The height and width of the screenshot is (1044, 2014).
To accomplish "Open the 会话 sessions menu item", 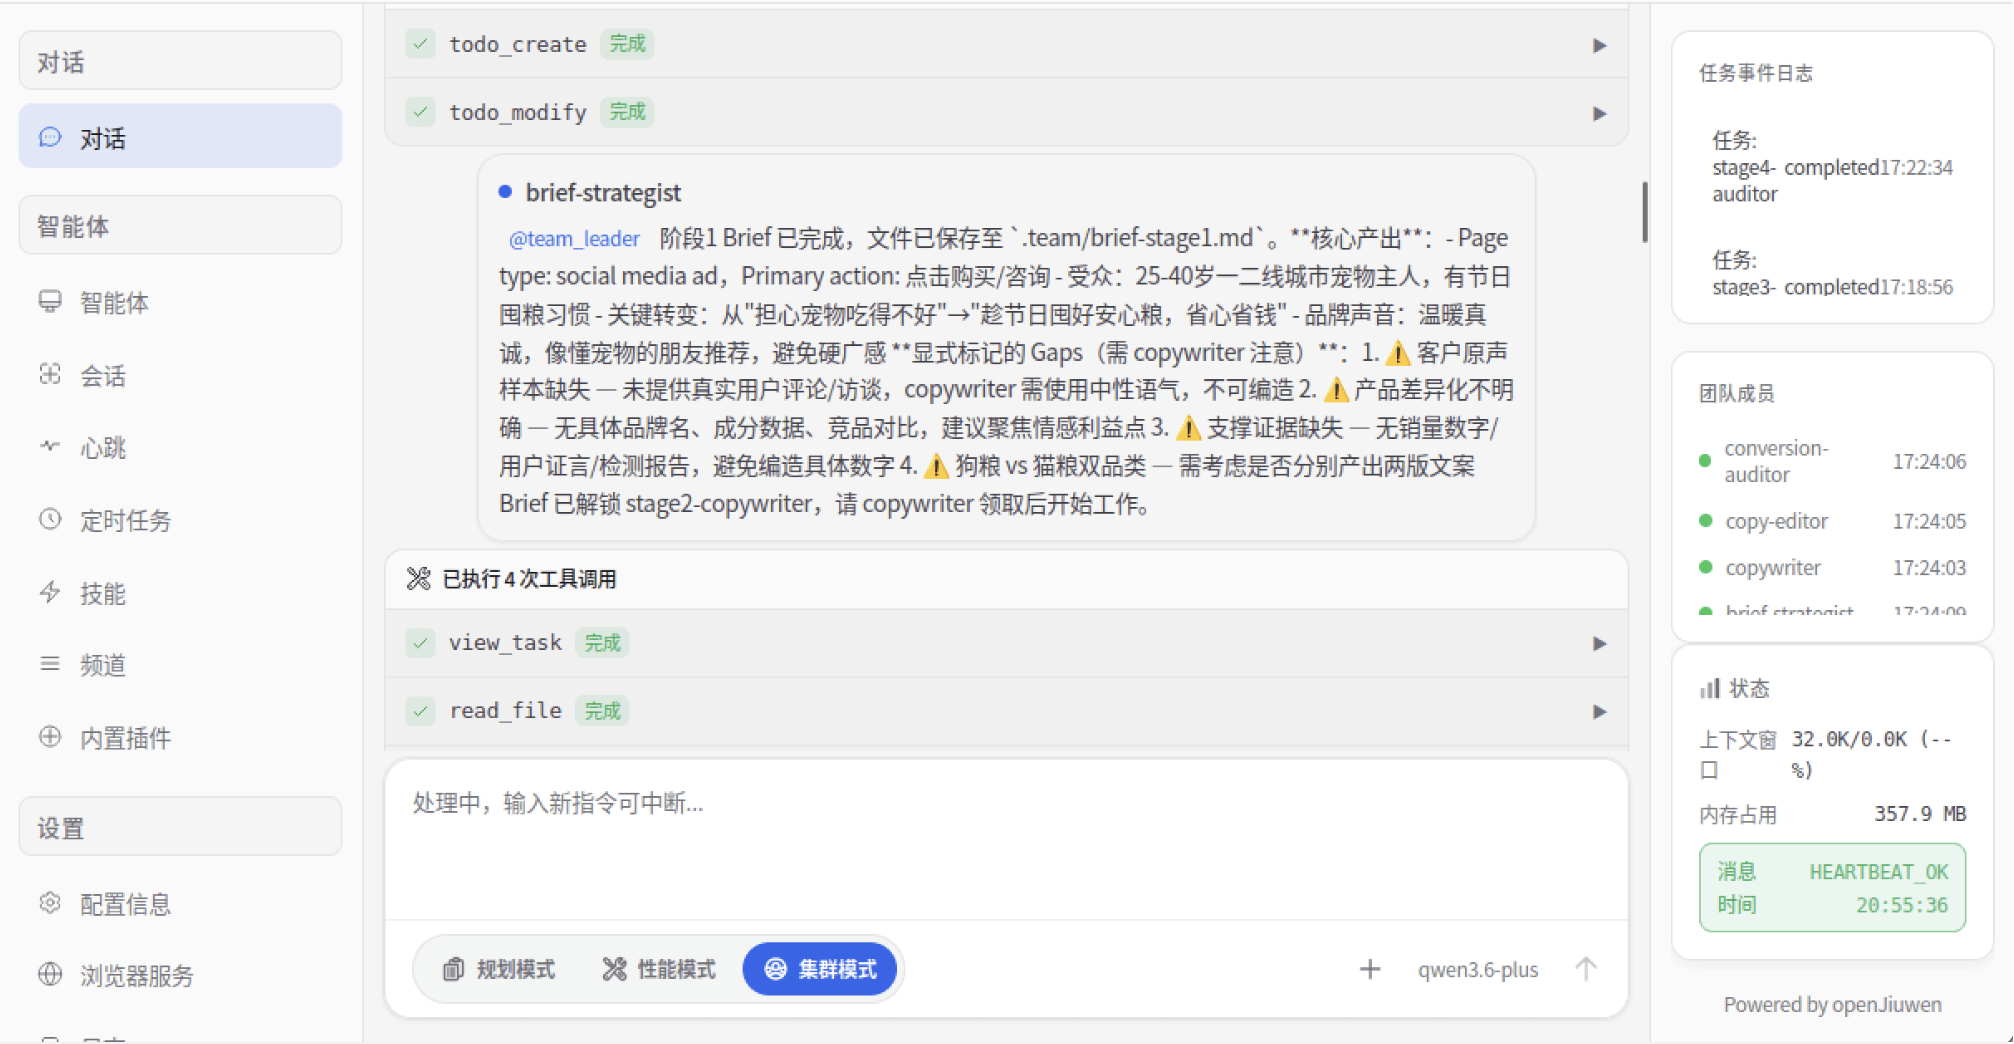I will 180,375.
